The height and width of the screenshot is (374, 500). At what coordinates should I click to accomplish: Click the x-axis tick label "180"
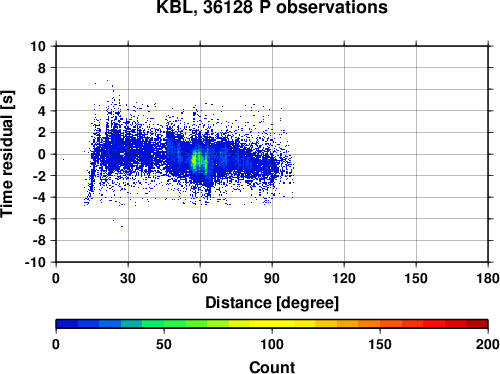pos(488,278)
